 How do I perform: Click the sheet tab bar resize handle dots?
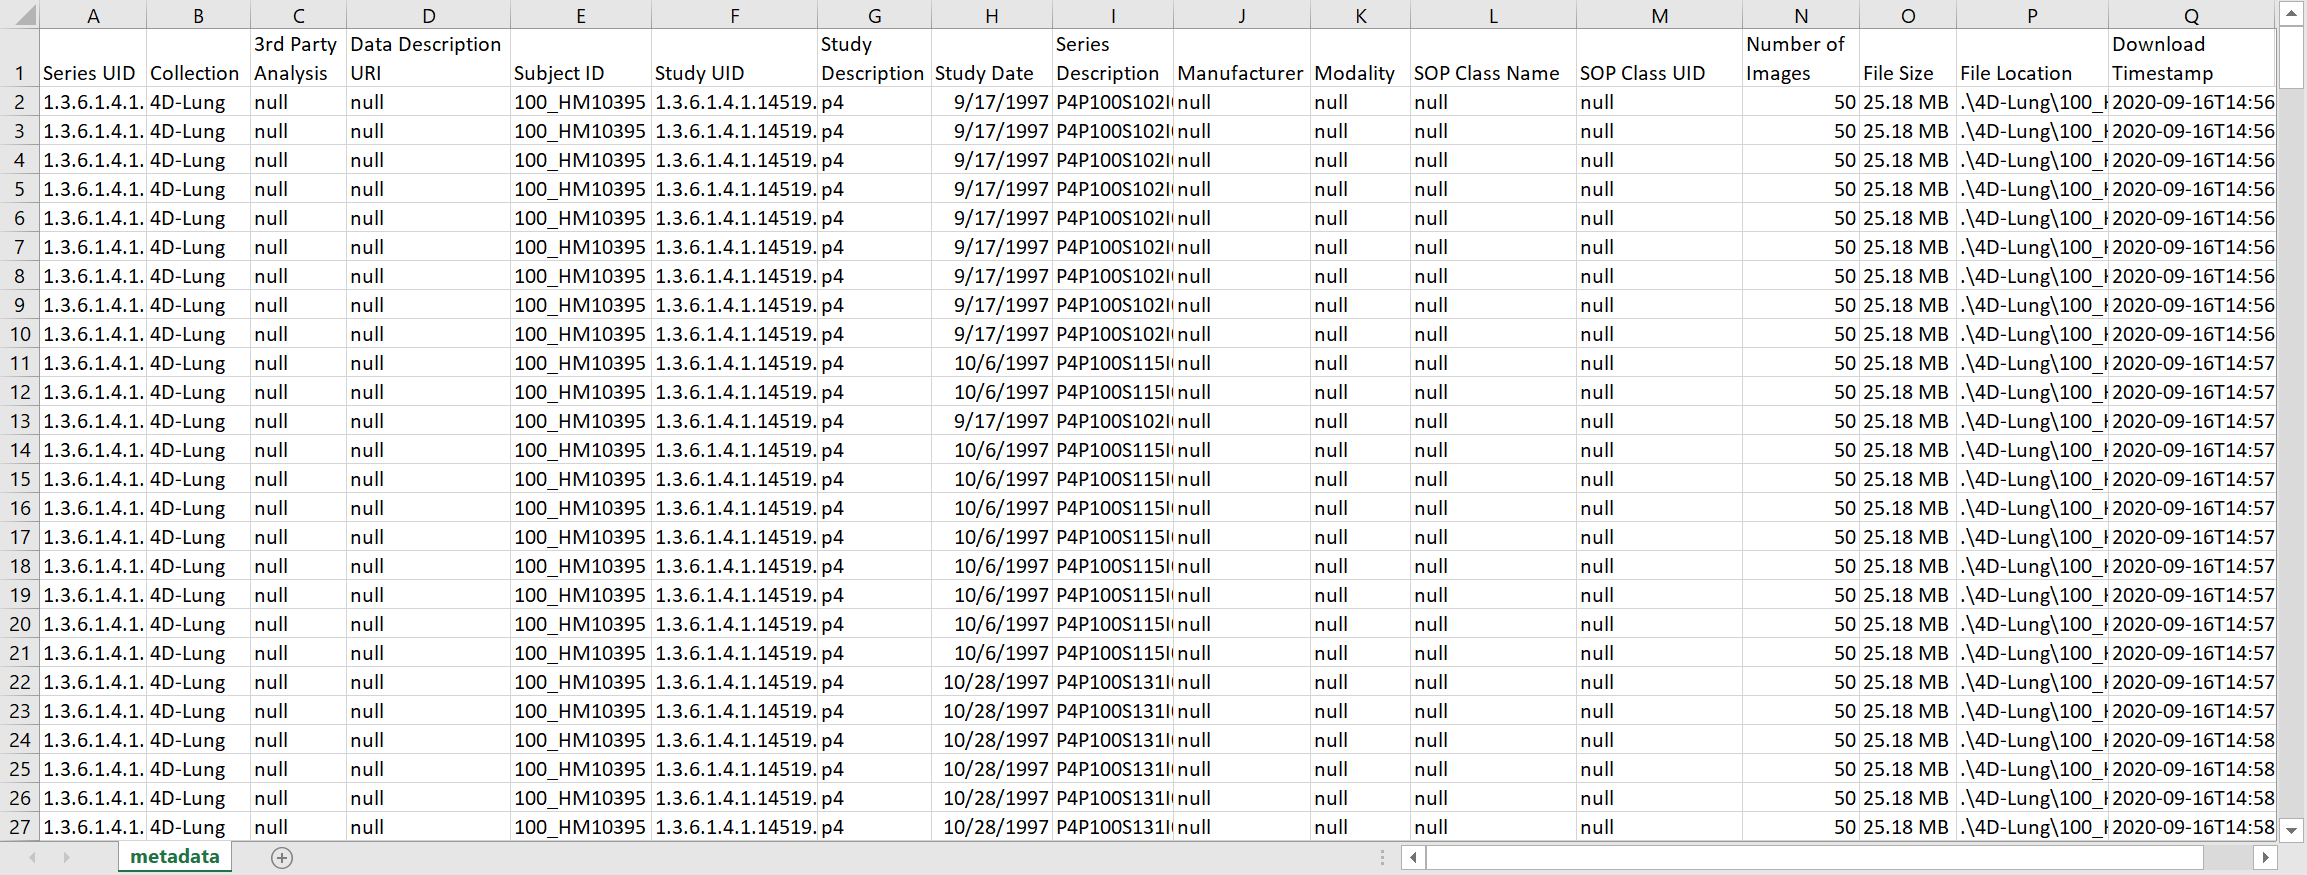[x=1382, y=858]
